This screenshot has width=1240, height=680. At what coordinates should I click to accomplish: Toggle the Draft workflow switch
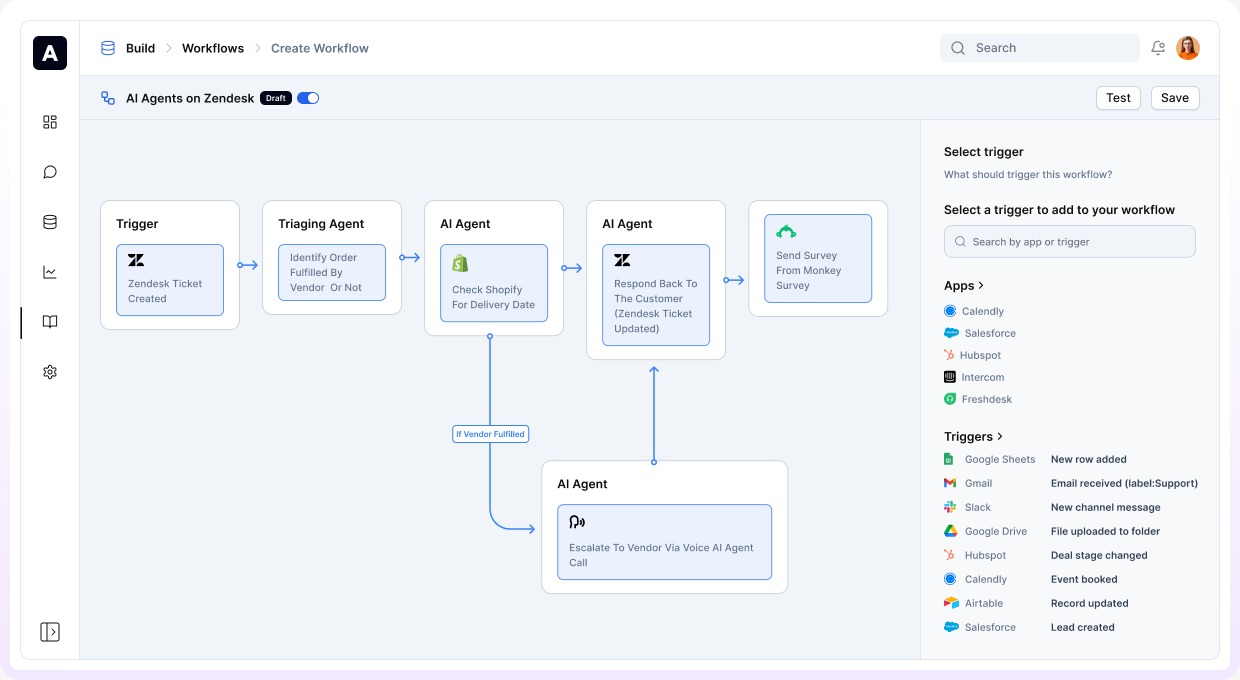pyautogui.click(x=308, y=98)
